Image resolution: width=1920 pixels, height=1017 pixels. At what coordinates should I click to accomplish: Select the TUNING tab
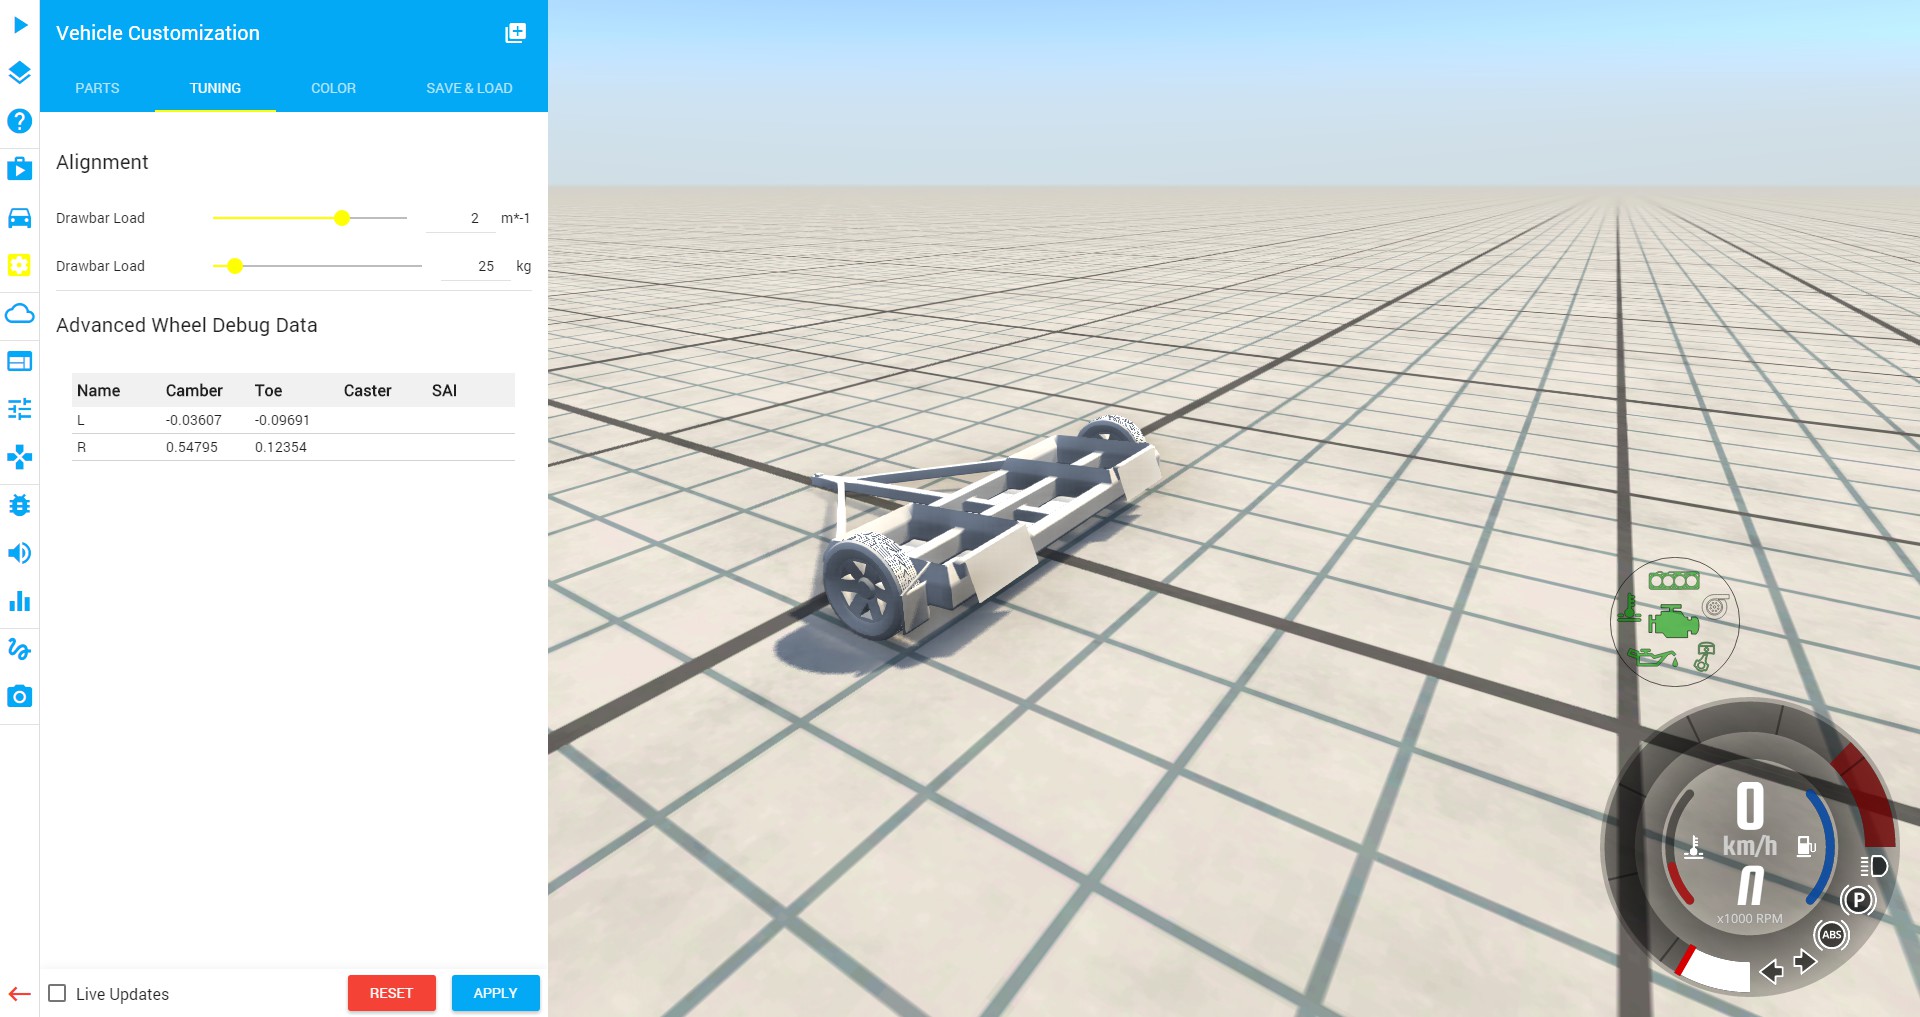(215, 88)
